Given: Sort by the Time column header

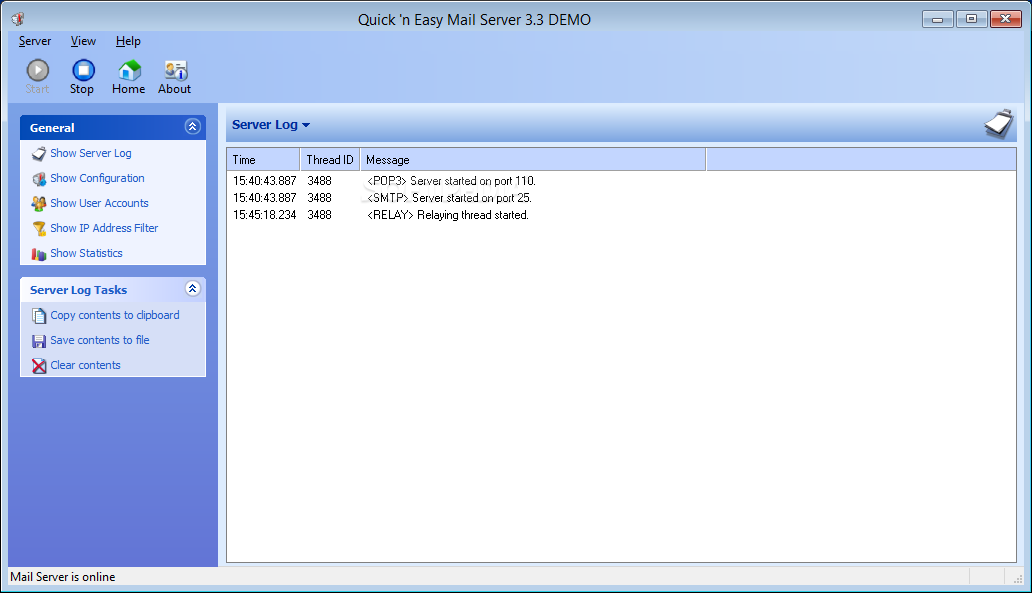Looking at the screenshot, I should point(263,160).
